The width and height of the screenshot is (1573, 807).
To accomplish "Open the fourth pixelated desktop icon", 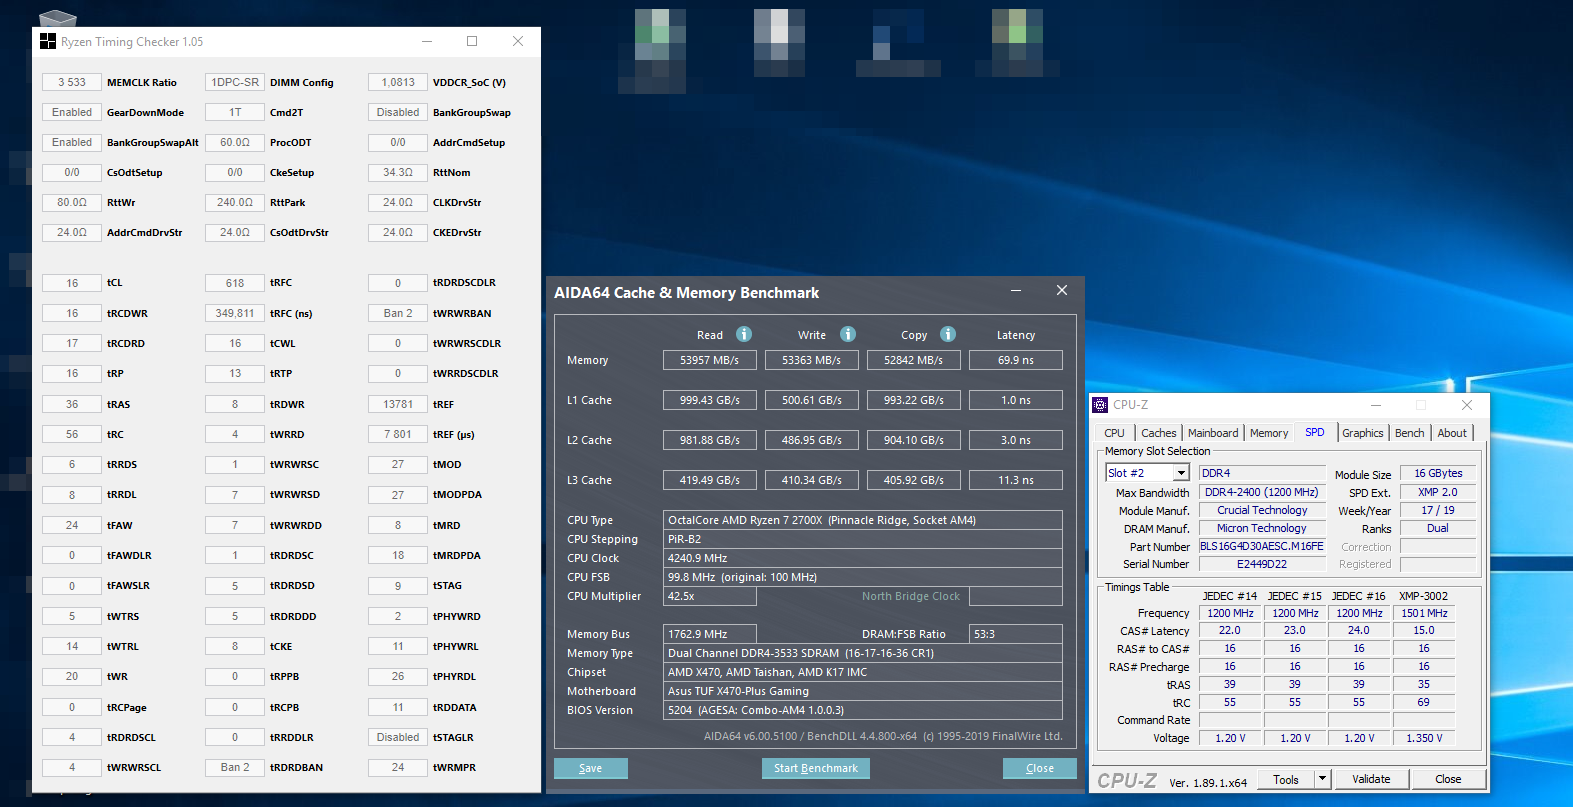I will pyautogui.click(x=1017, y=42).
